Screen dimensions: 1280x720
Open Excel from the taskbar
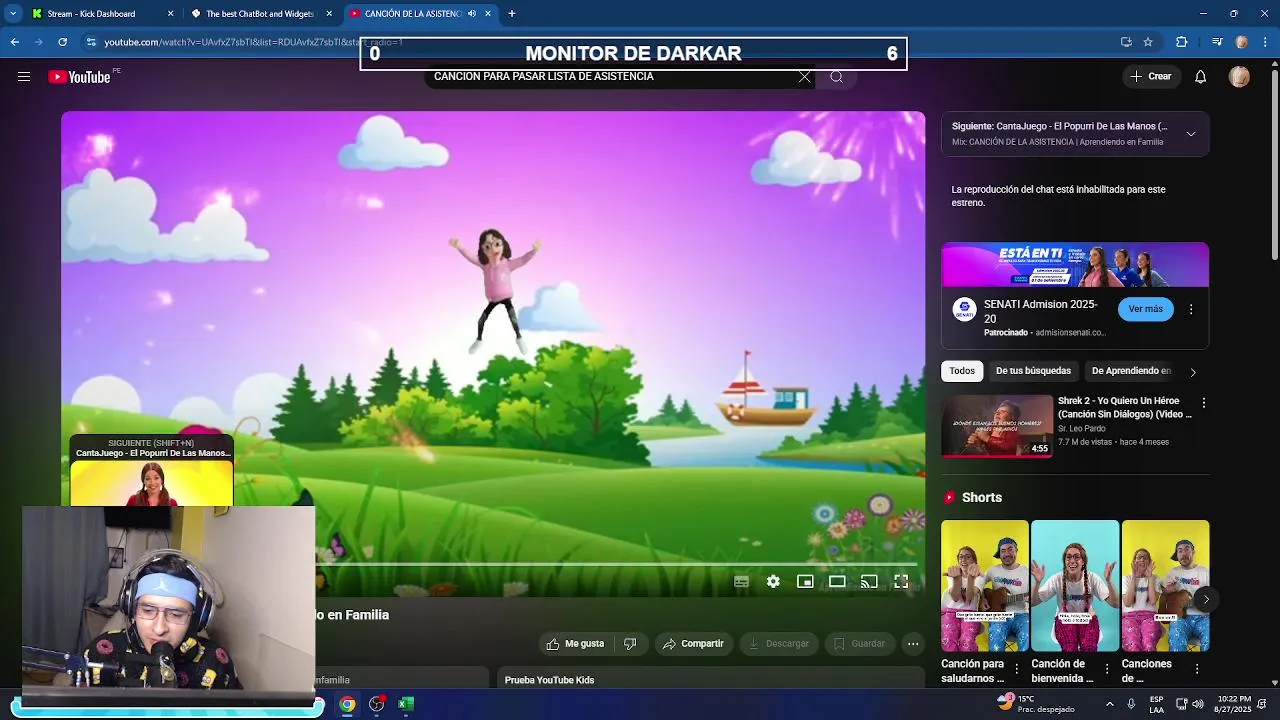click(x=406, y=704)
